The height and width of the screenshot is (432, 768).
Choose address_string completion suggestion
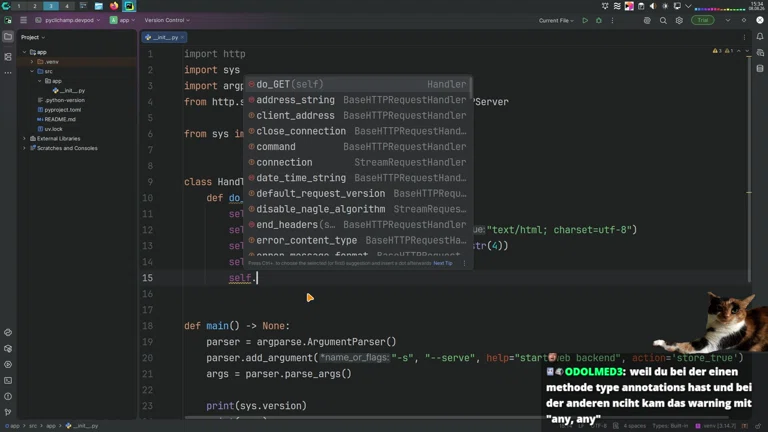point(358,100)
